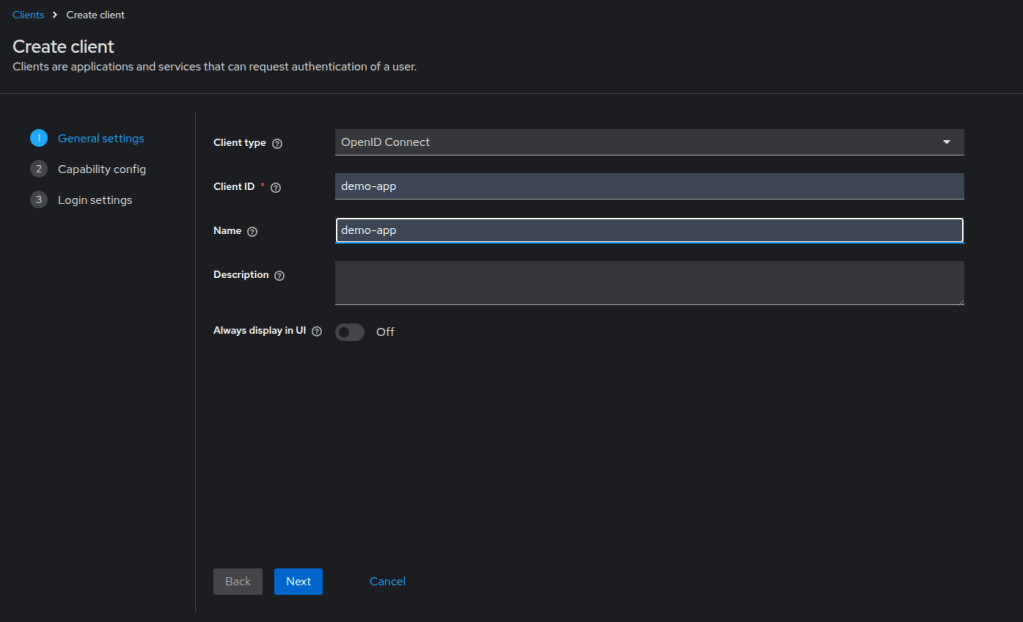Screen dimensions: 1023x622
Task: Click the Client type dropdown caret icon
Action: (946, 142)
